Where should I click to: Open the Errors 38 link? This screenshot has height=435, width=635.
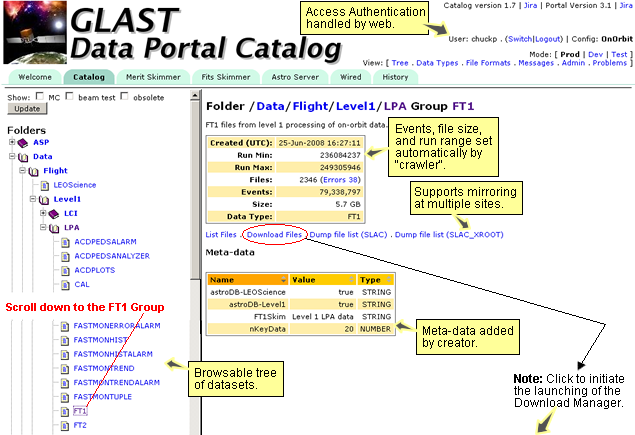pos(340,180)
